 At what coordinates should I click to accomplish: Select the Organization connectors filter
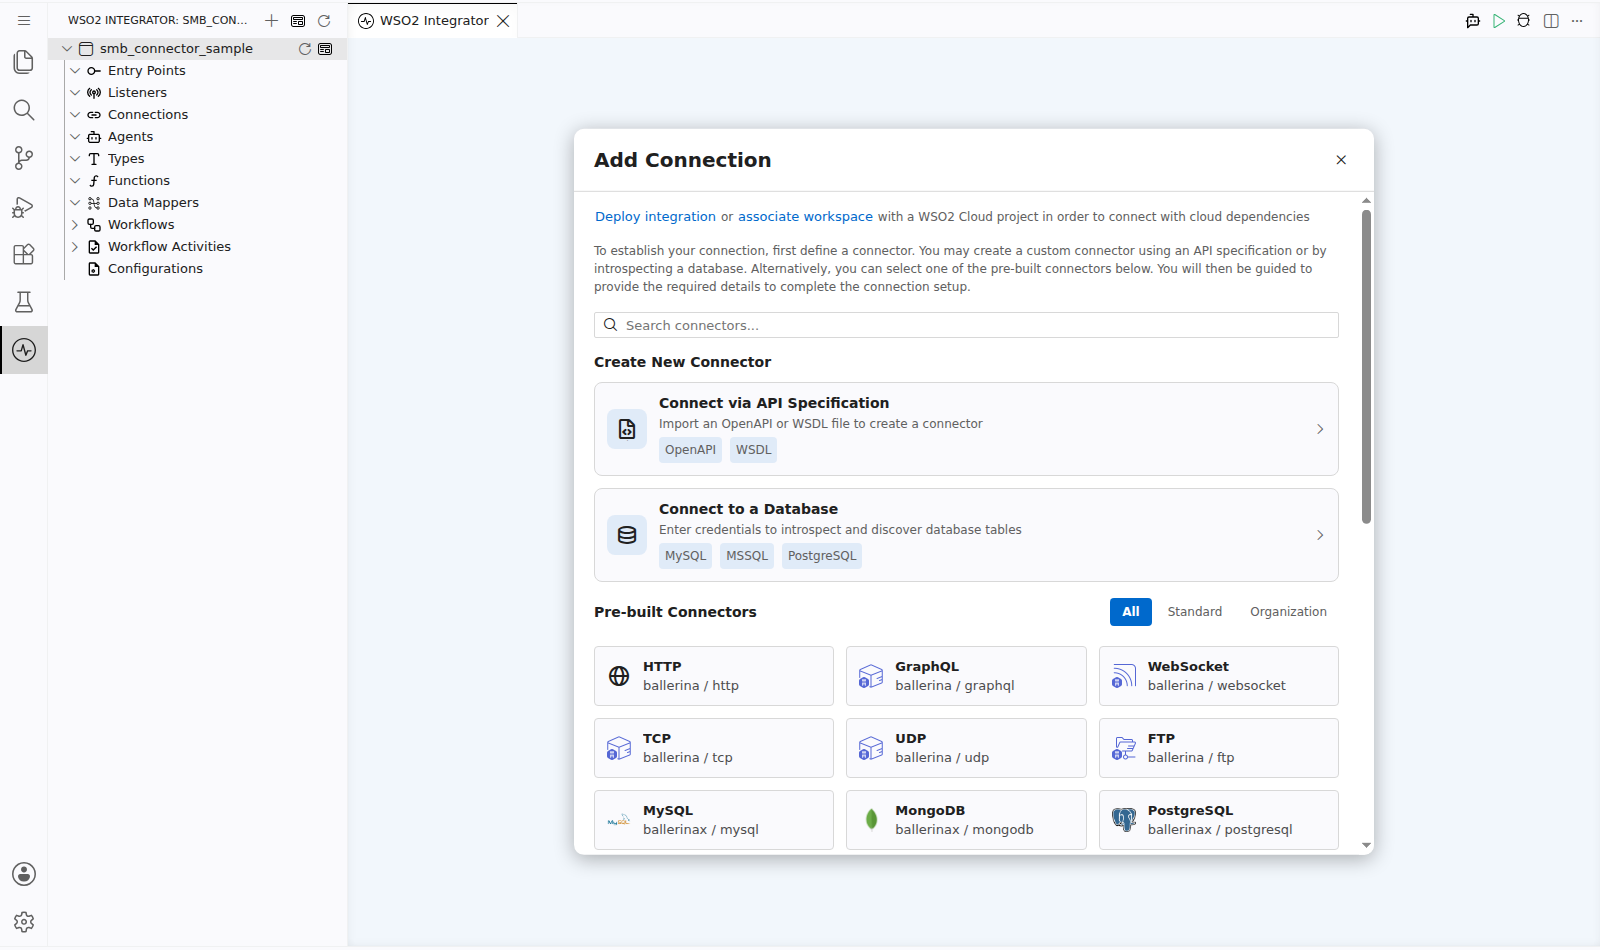1288,612
